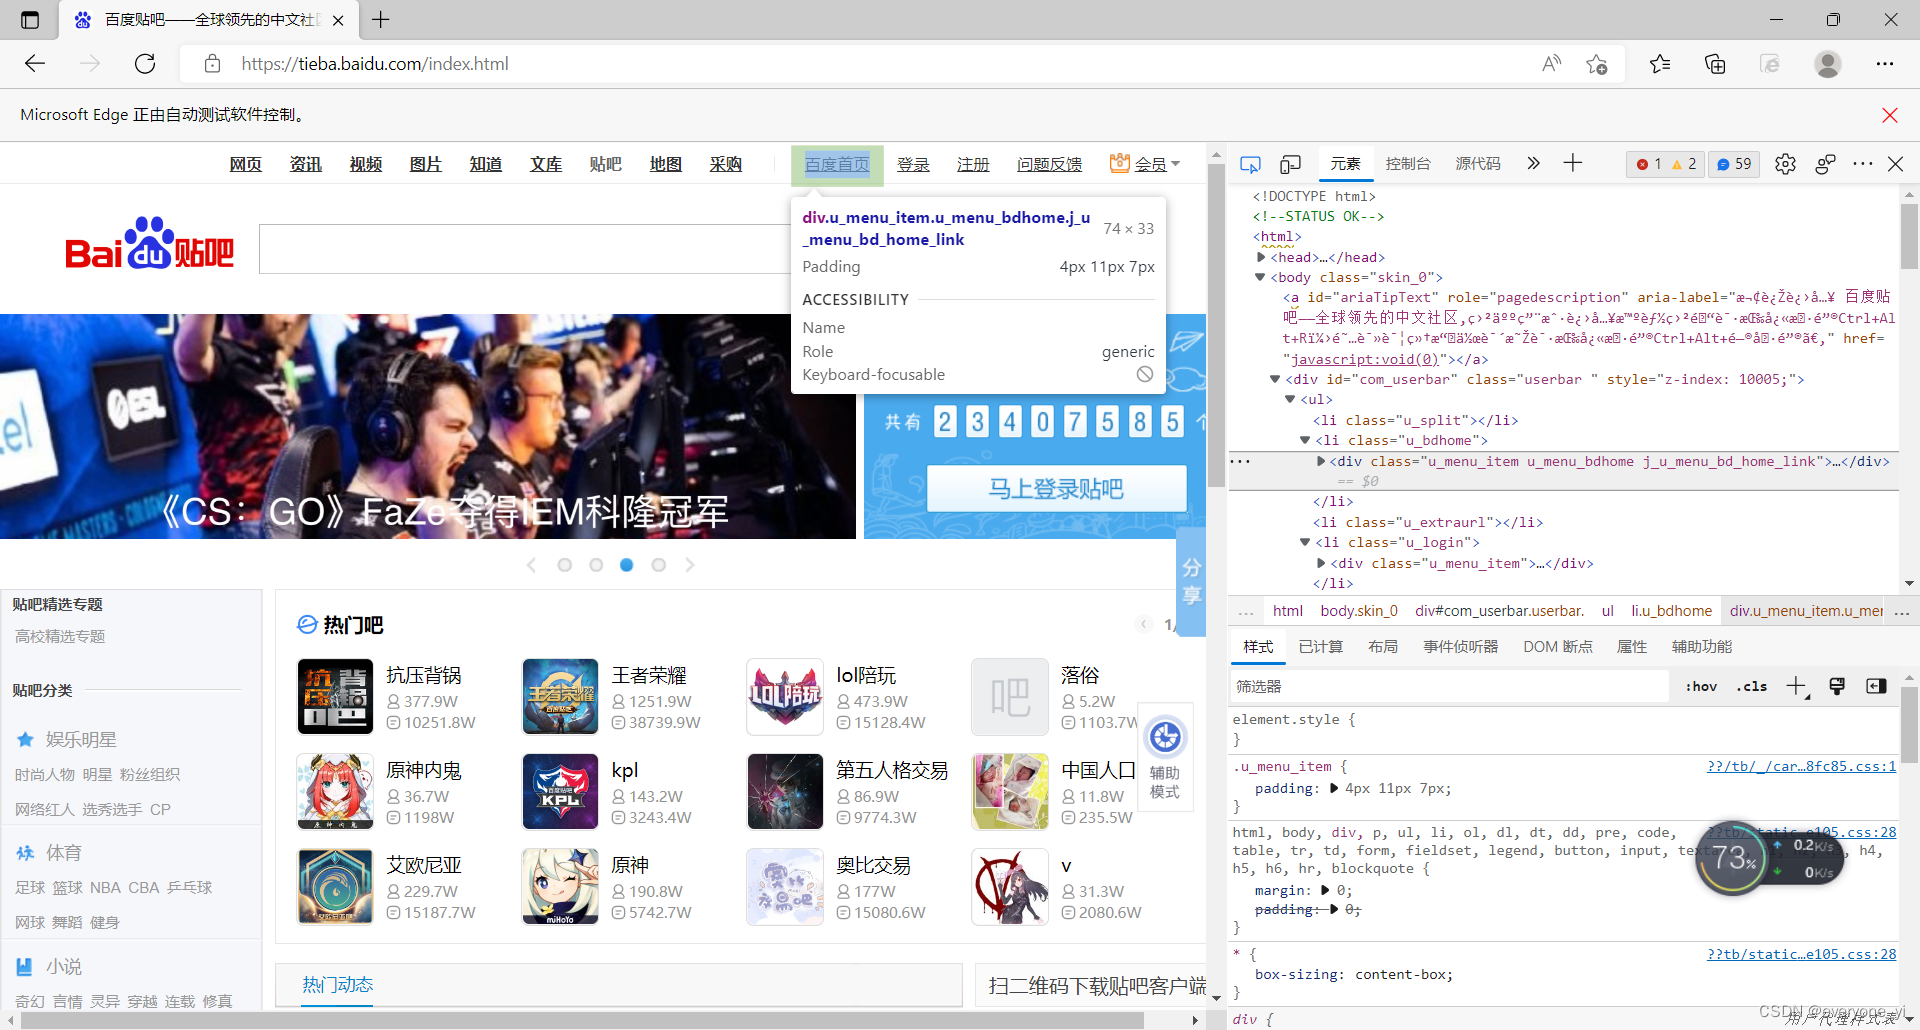
Task: Collapse the li u_login node
Action: (x=1305, y=542)
